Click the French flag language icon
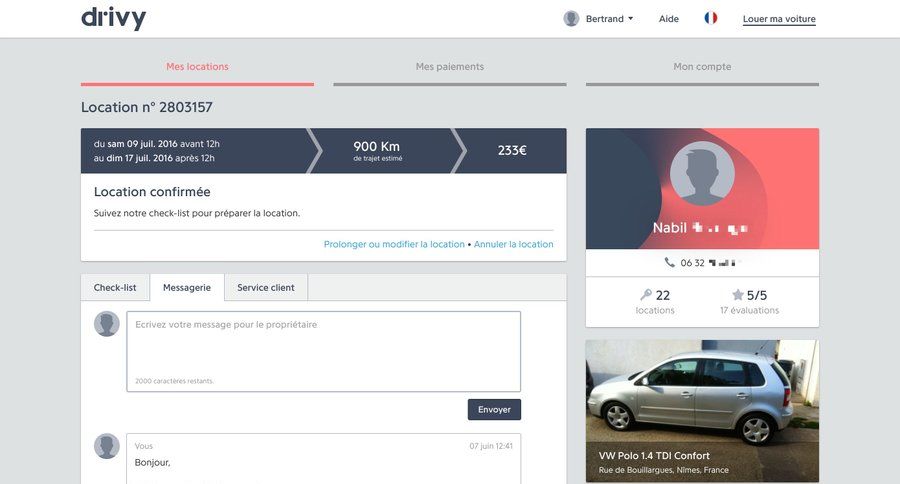Screen dimensions: 900x484 (711, 18)
